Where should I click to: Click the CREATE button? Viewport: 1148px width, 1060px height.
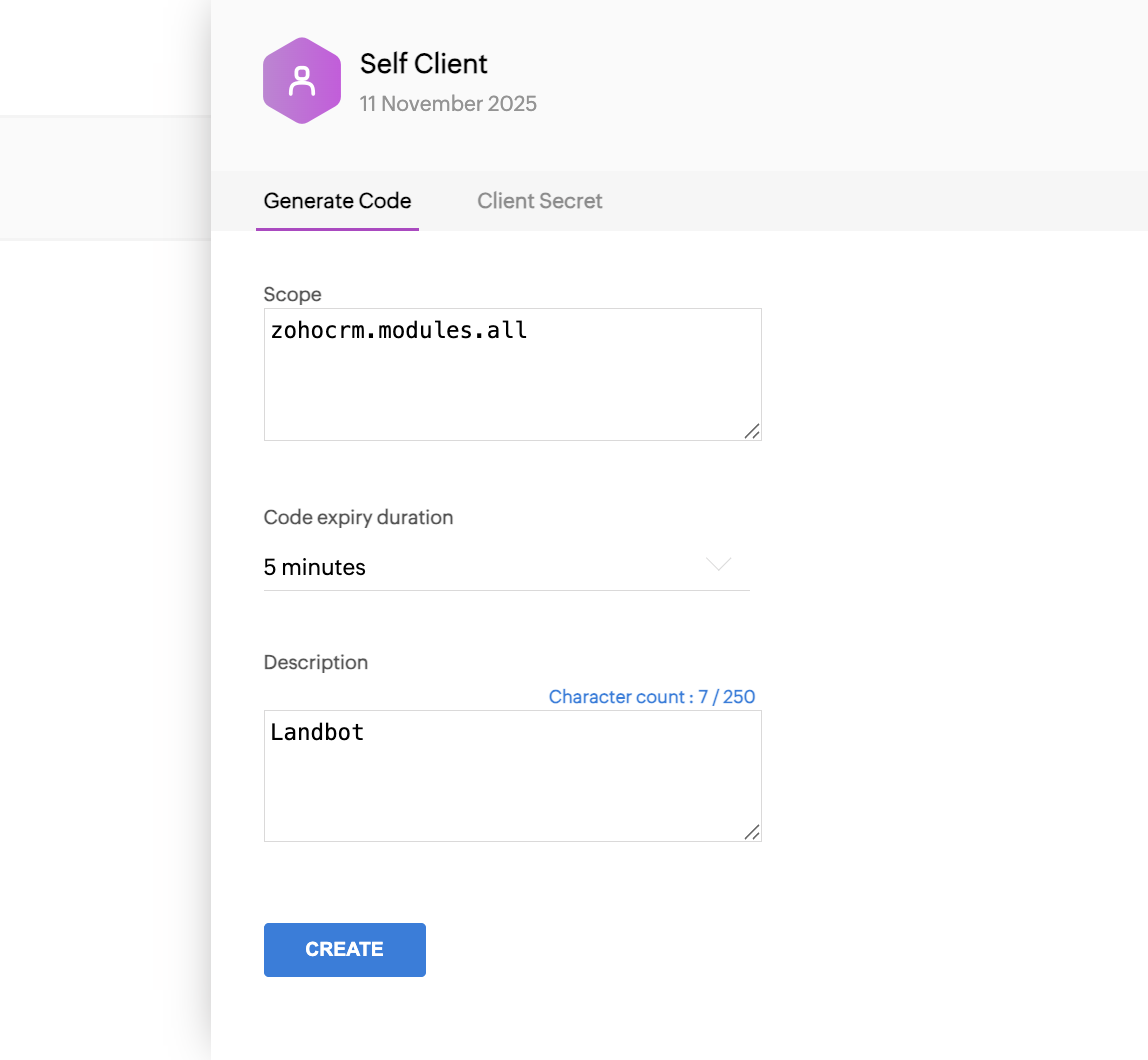pos(345,949)
